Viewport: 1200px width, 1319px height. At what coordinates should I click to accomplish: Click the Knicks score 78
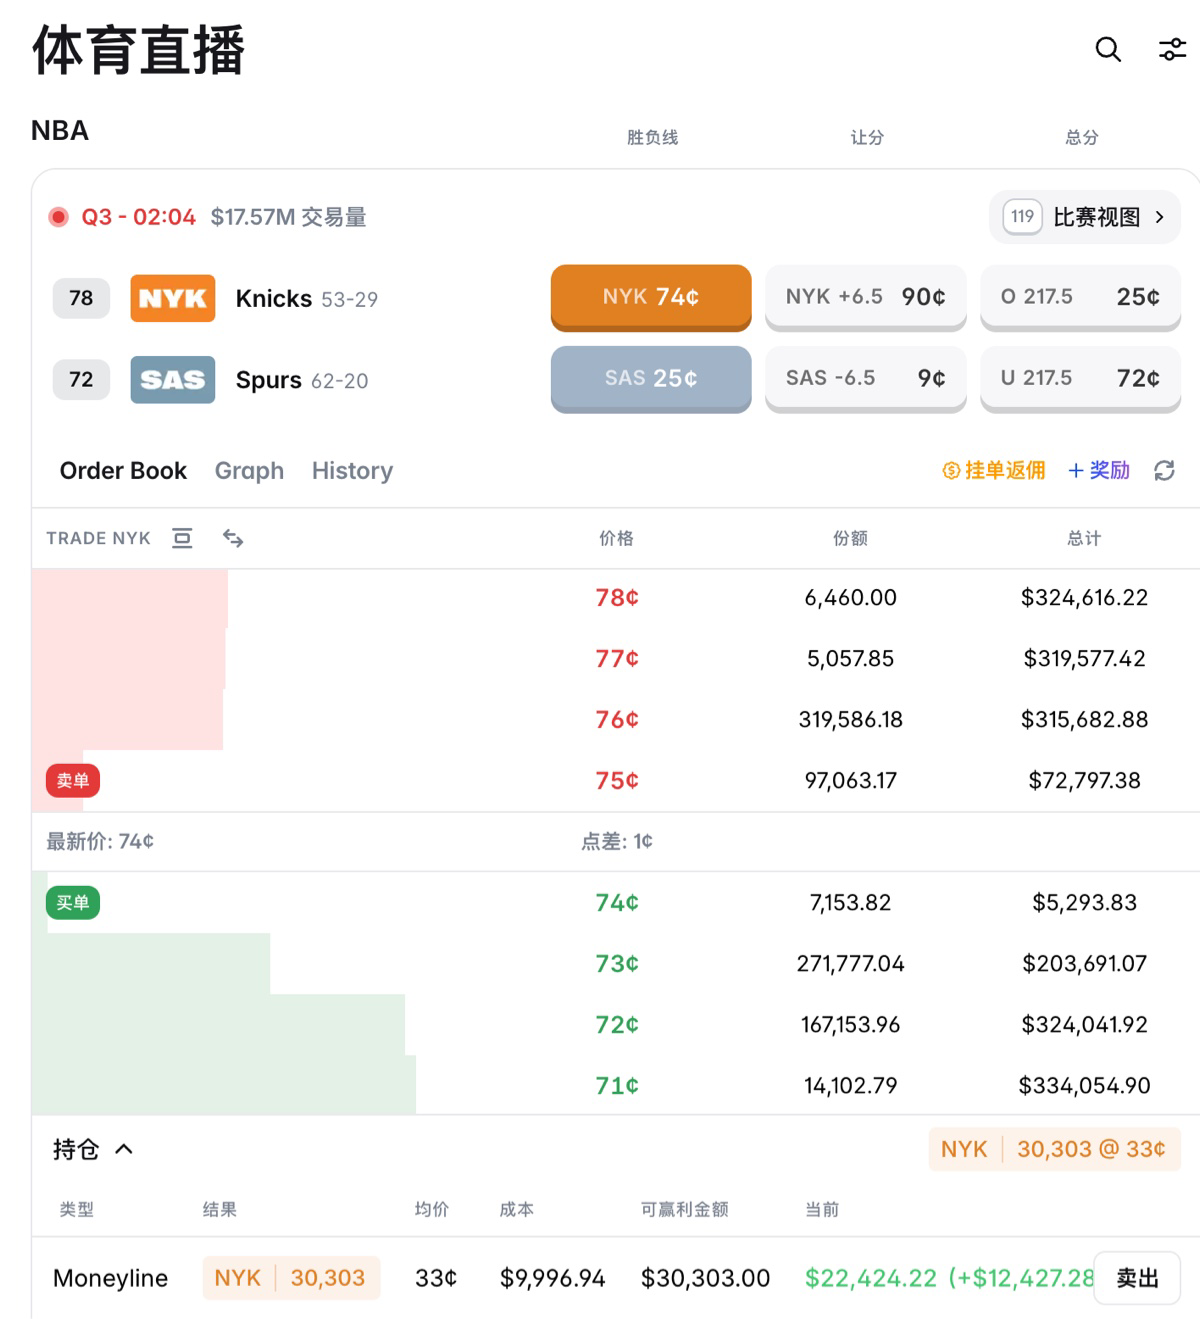coord(81,298)
